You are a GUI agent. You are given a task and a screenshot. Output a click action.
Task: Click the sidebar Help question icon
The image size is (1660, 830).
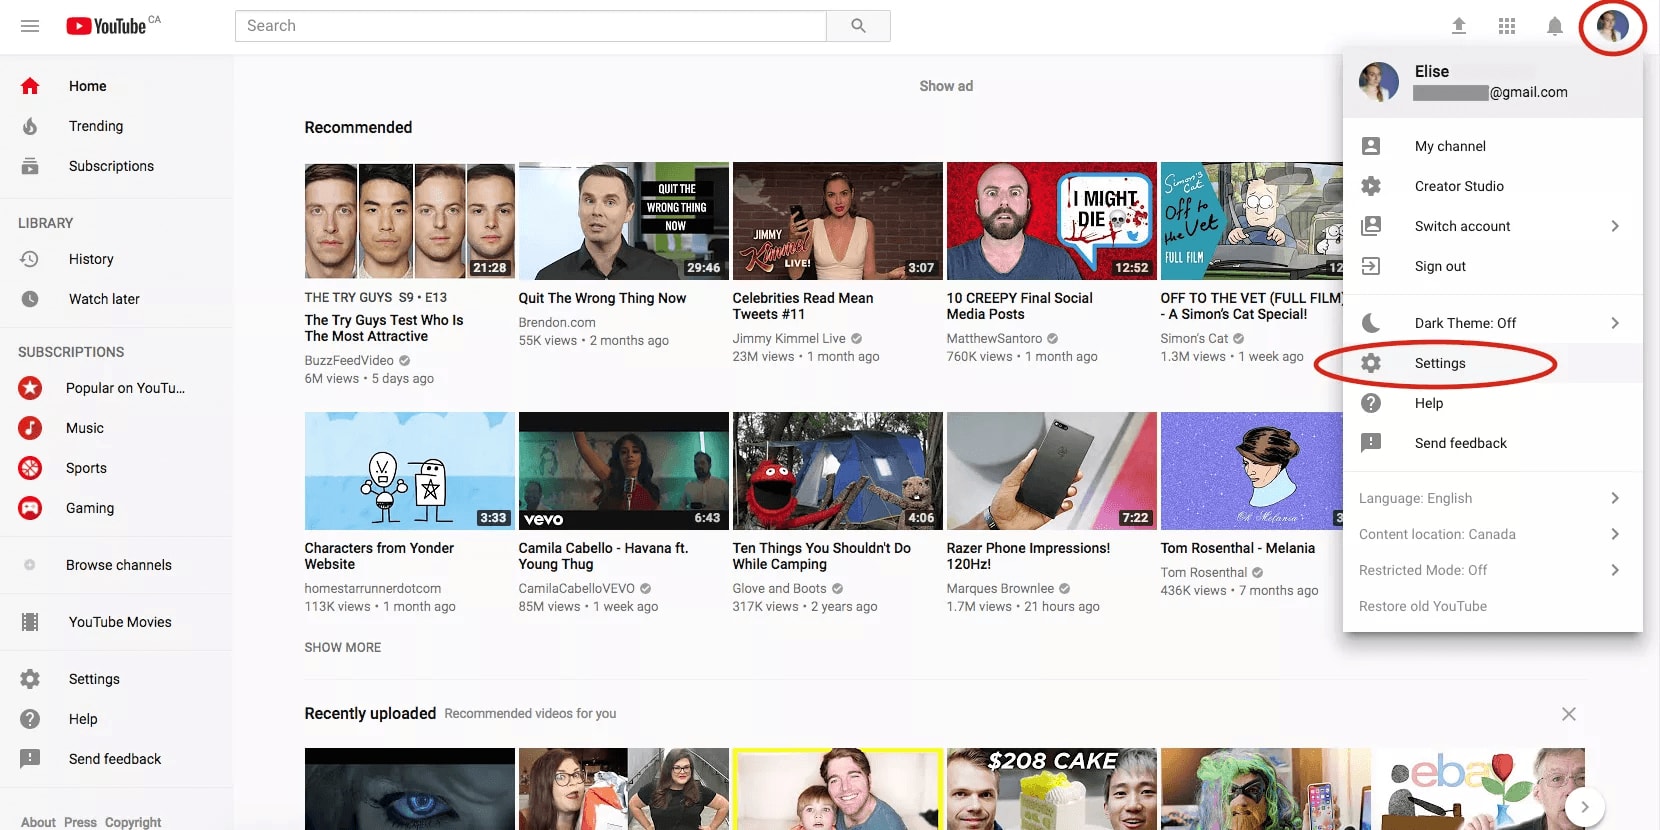point(30,719)
